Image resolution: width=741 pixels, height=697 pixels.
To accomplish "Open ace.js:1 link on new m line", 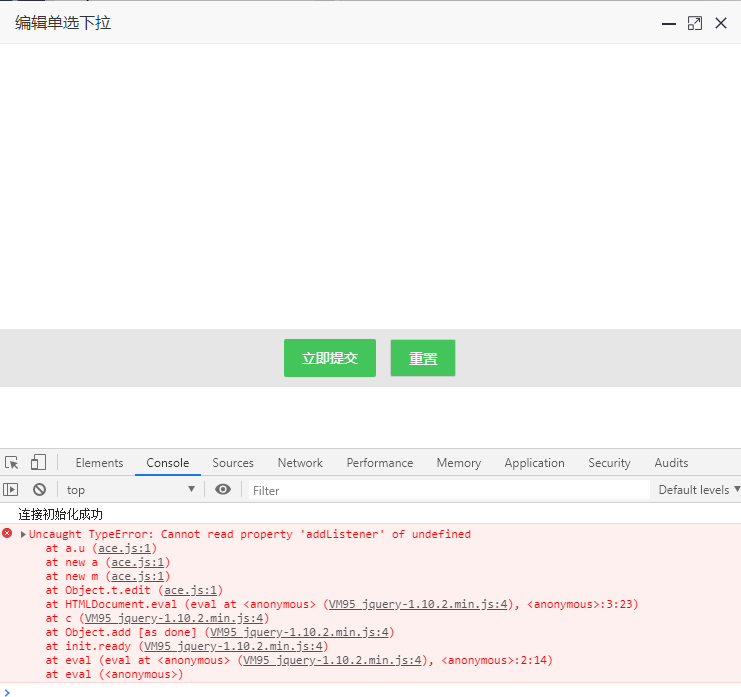I will (138, 577).
